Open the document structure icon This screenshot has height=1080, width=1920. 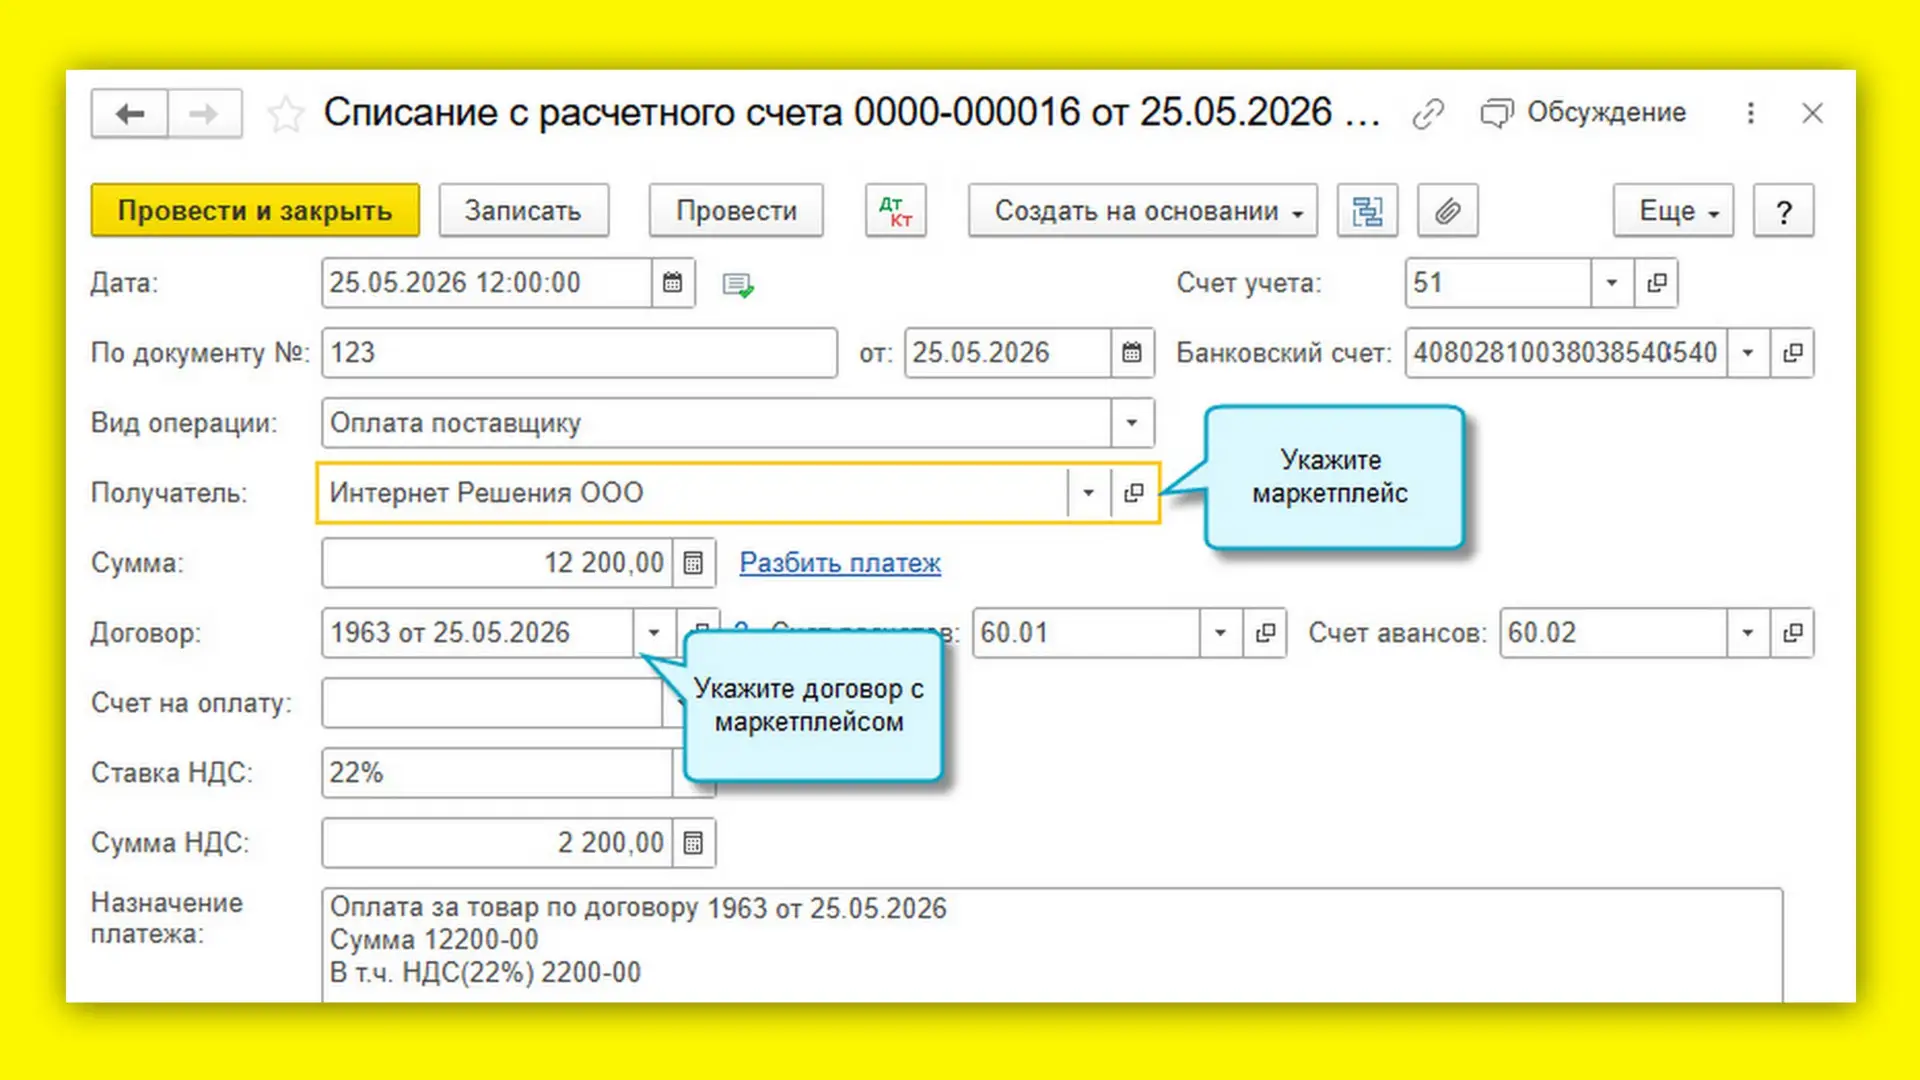tap(1367, 211)
